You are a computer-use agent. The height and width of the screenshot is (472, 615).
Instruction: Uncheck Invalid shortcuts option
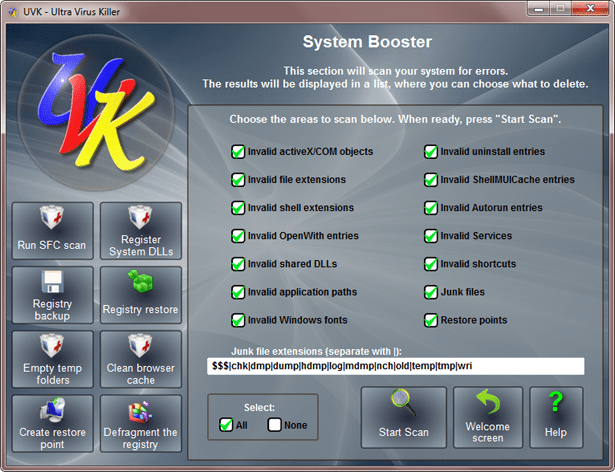(x=431, y=264)
